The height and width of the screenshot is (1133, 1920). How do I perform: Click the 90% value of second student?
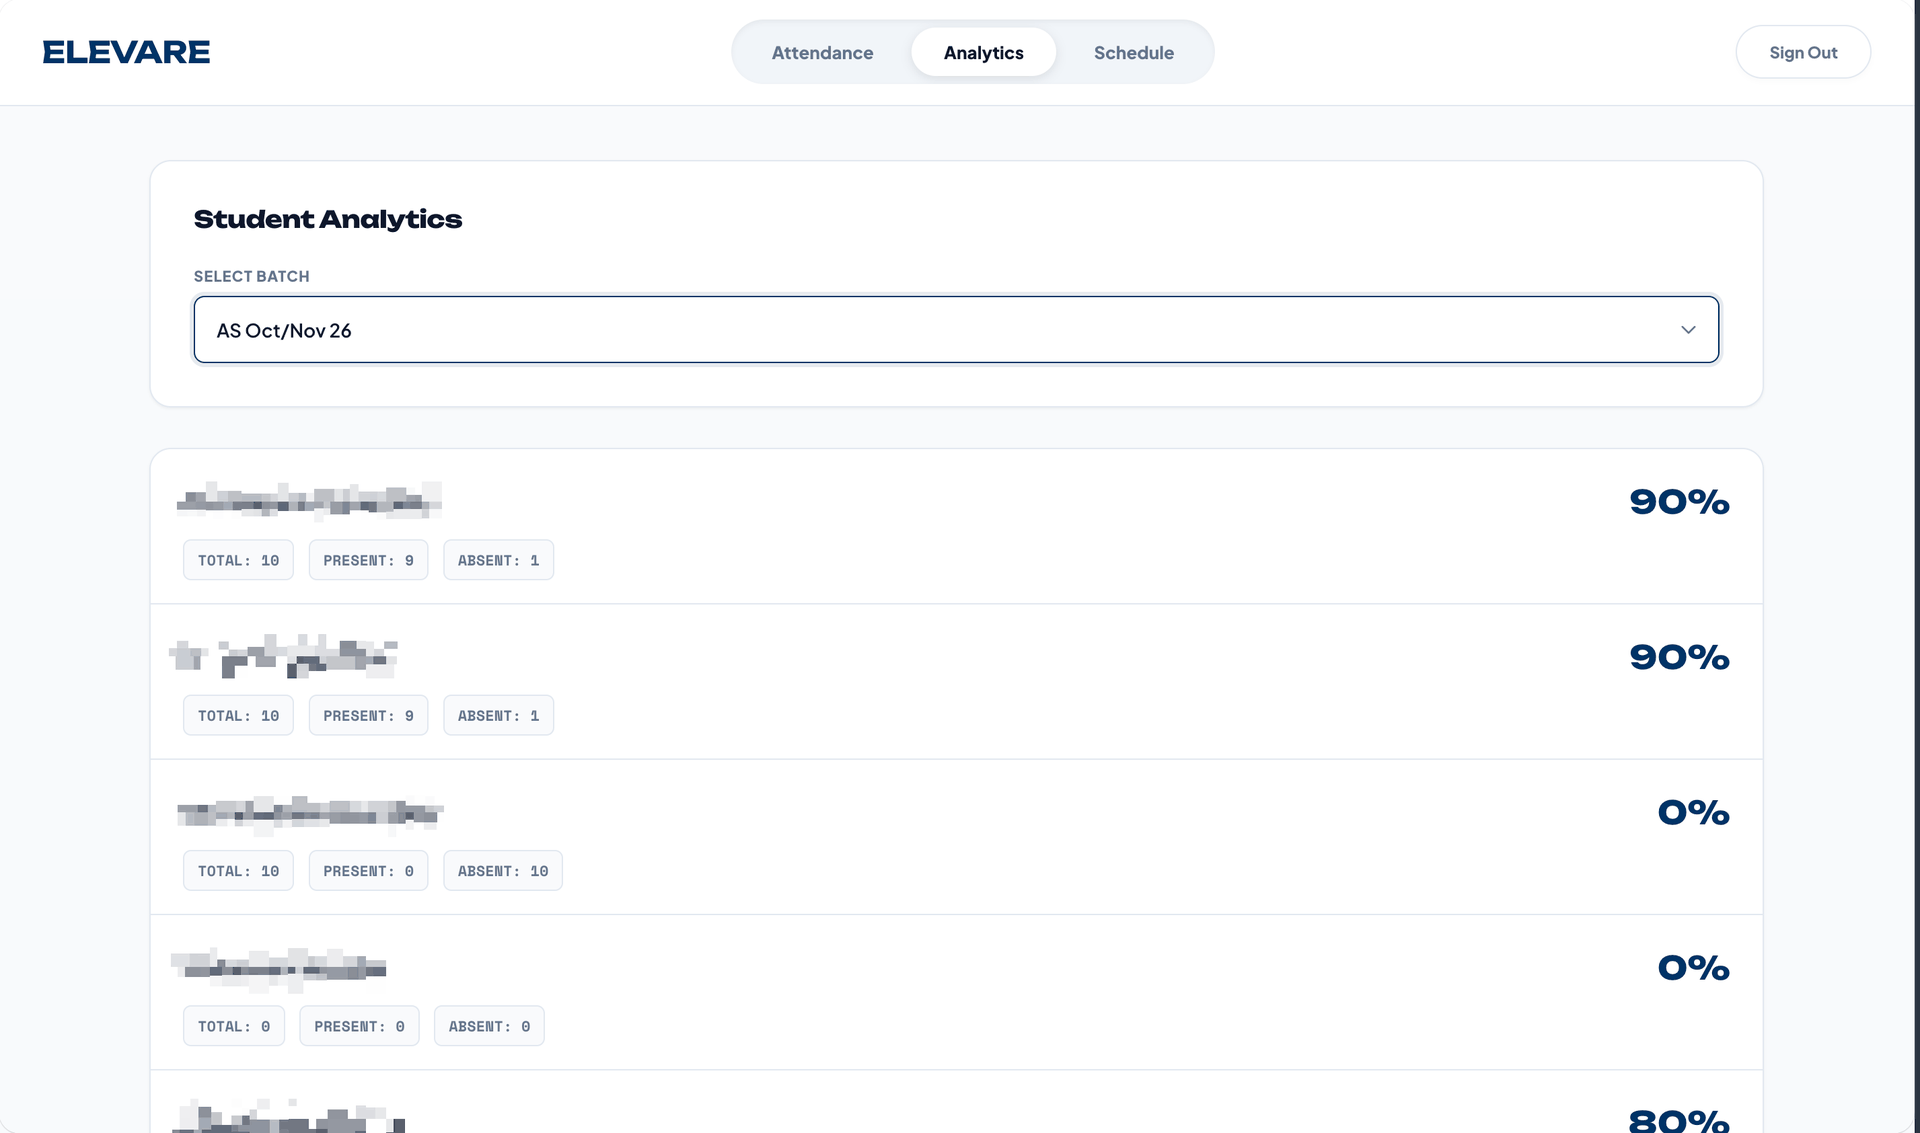(x=1679, y=657)
